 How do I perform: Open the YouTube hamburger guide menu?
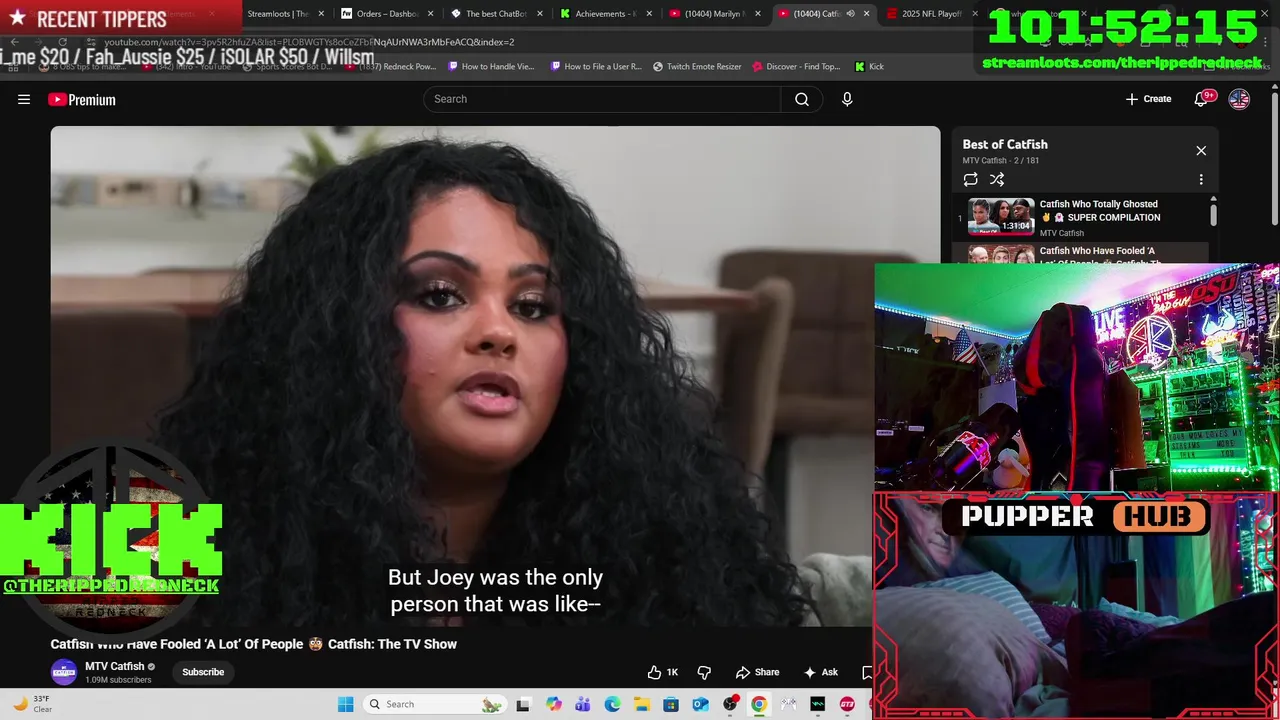[24, 99]
